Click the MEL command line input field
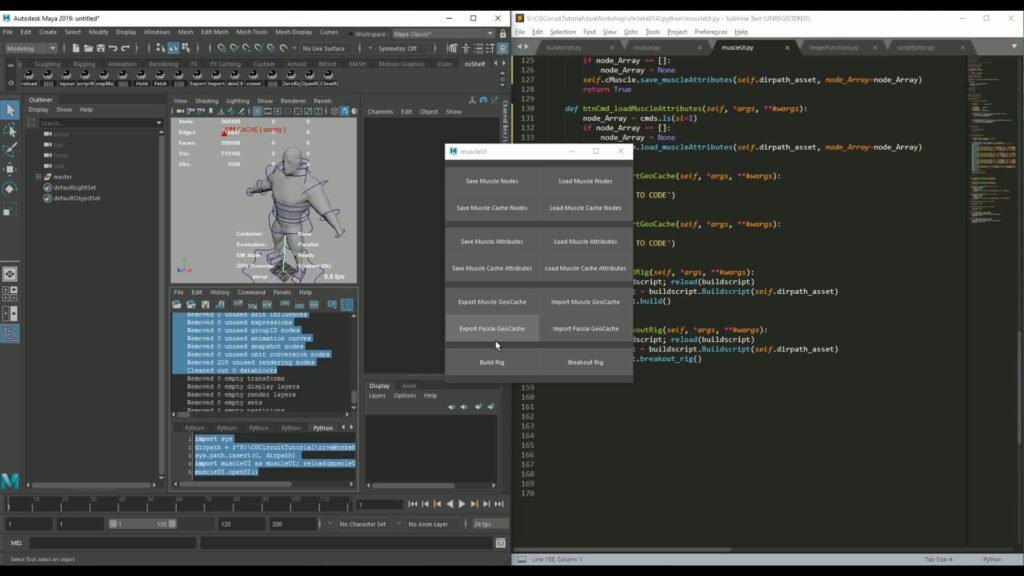The width and height of the screenshot is (1024, 576). (112, 543)
